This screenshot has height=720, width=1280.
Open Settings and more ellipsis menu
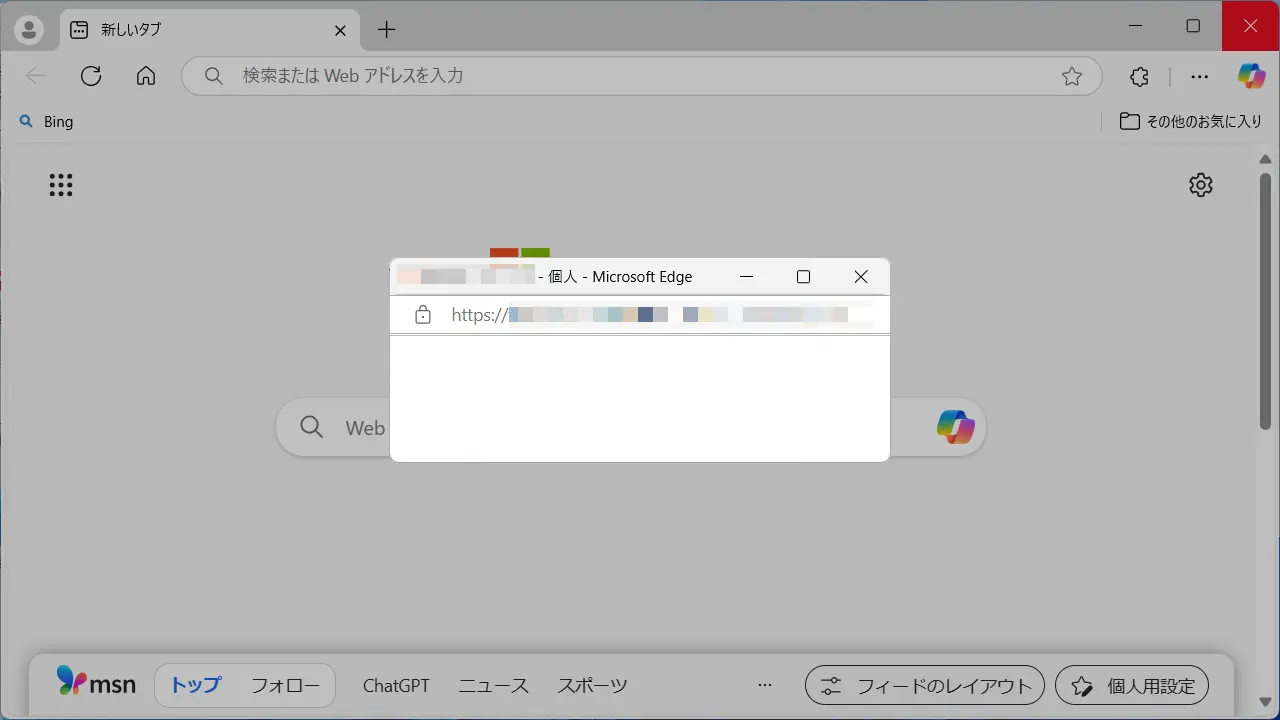[1199, 76]
